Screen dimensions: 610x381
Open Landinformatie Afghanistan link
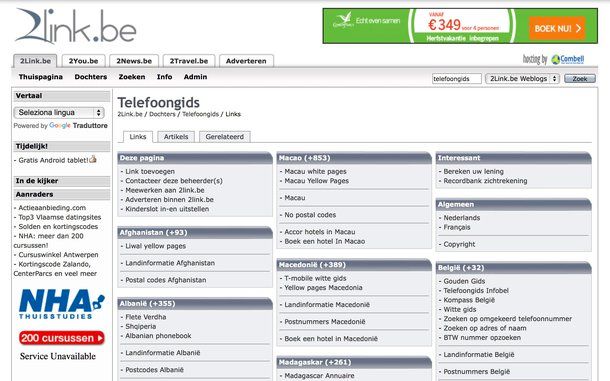[x=170, y=263]
